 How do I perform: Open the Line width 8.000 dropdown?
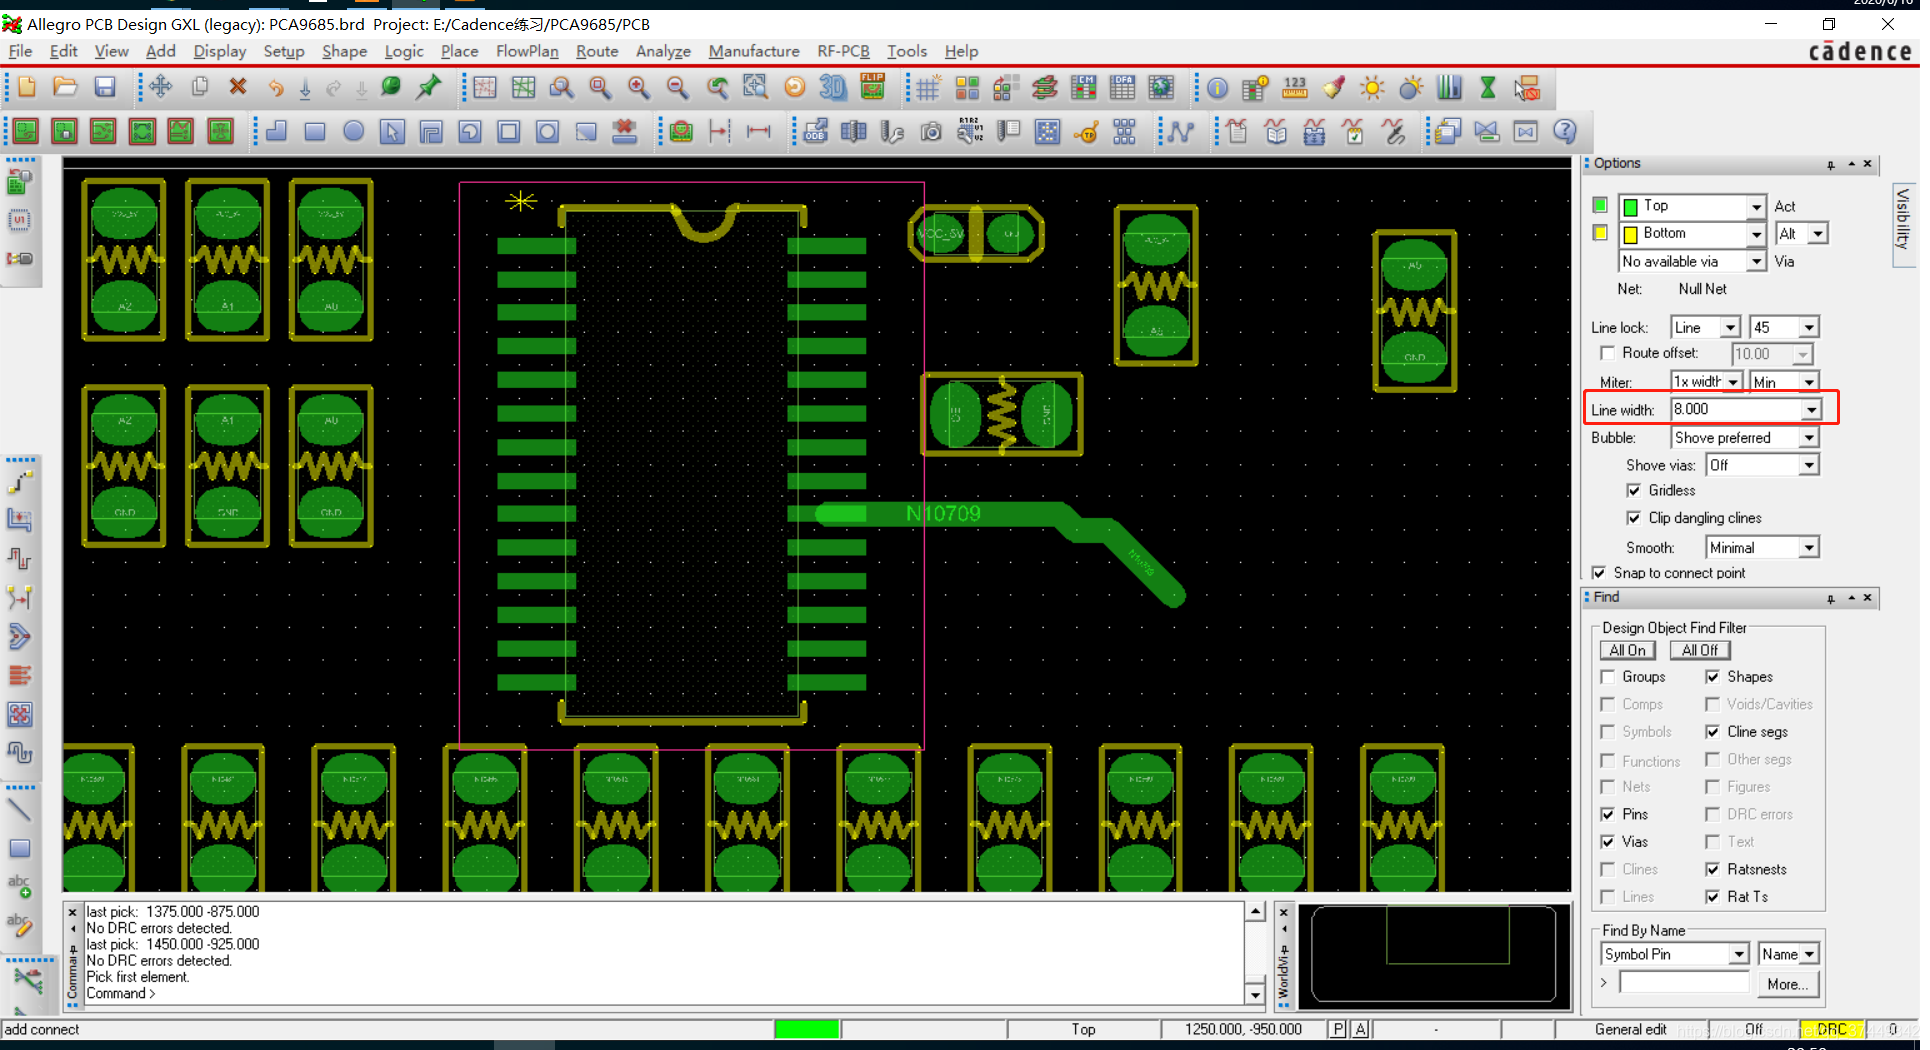(x=1811, y=410)
